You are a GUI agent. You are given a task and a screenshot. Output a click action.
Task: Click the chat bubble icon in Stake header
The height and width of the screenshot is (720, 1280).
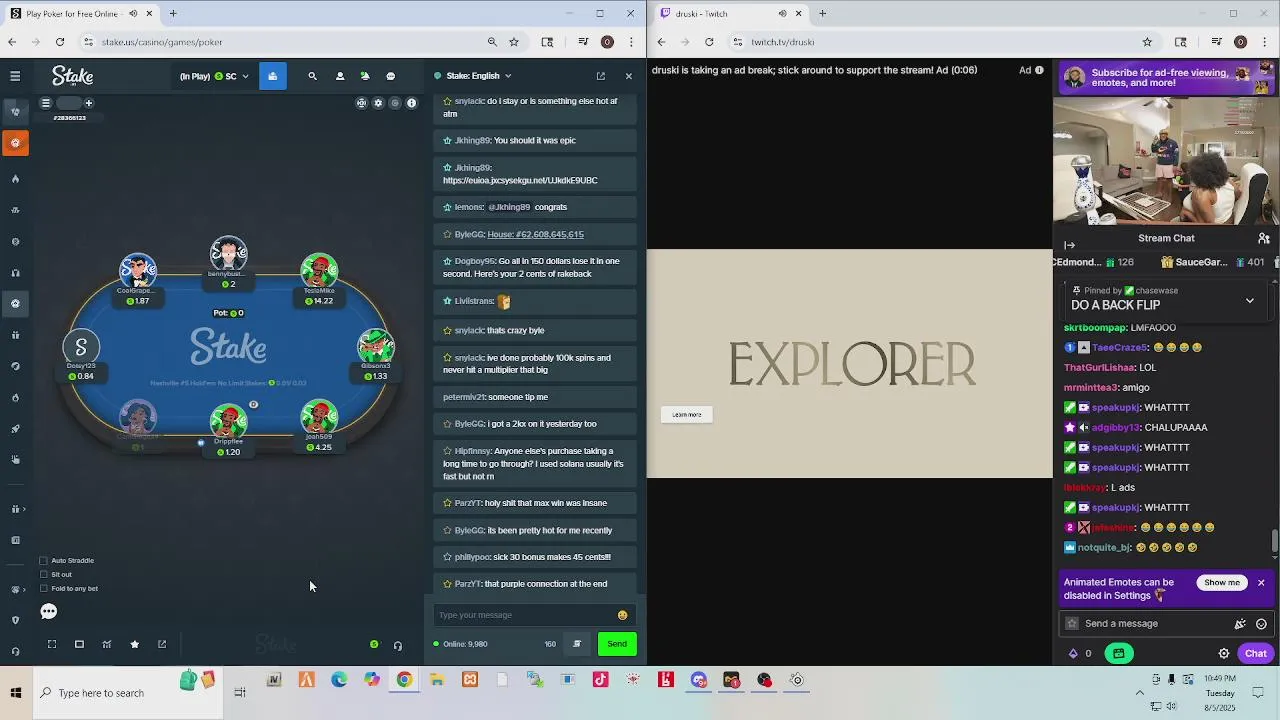coord(391,76)
